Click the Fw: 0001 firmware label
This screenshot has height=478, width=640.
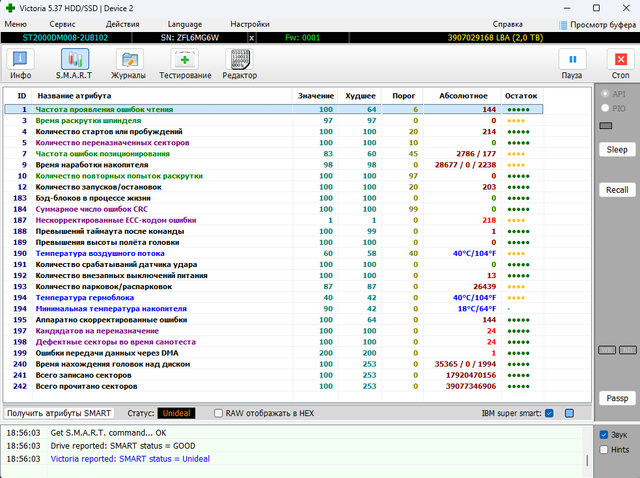tap(302, 38)
